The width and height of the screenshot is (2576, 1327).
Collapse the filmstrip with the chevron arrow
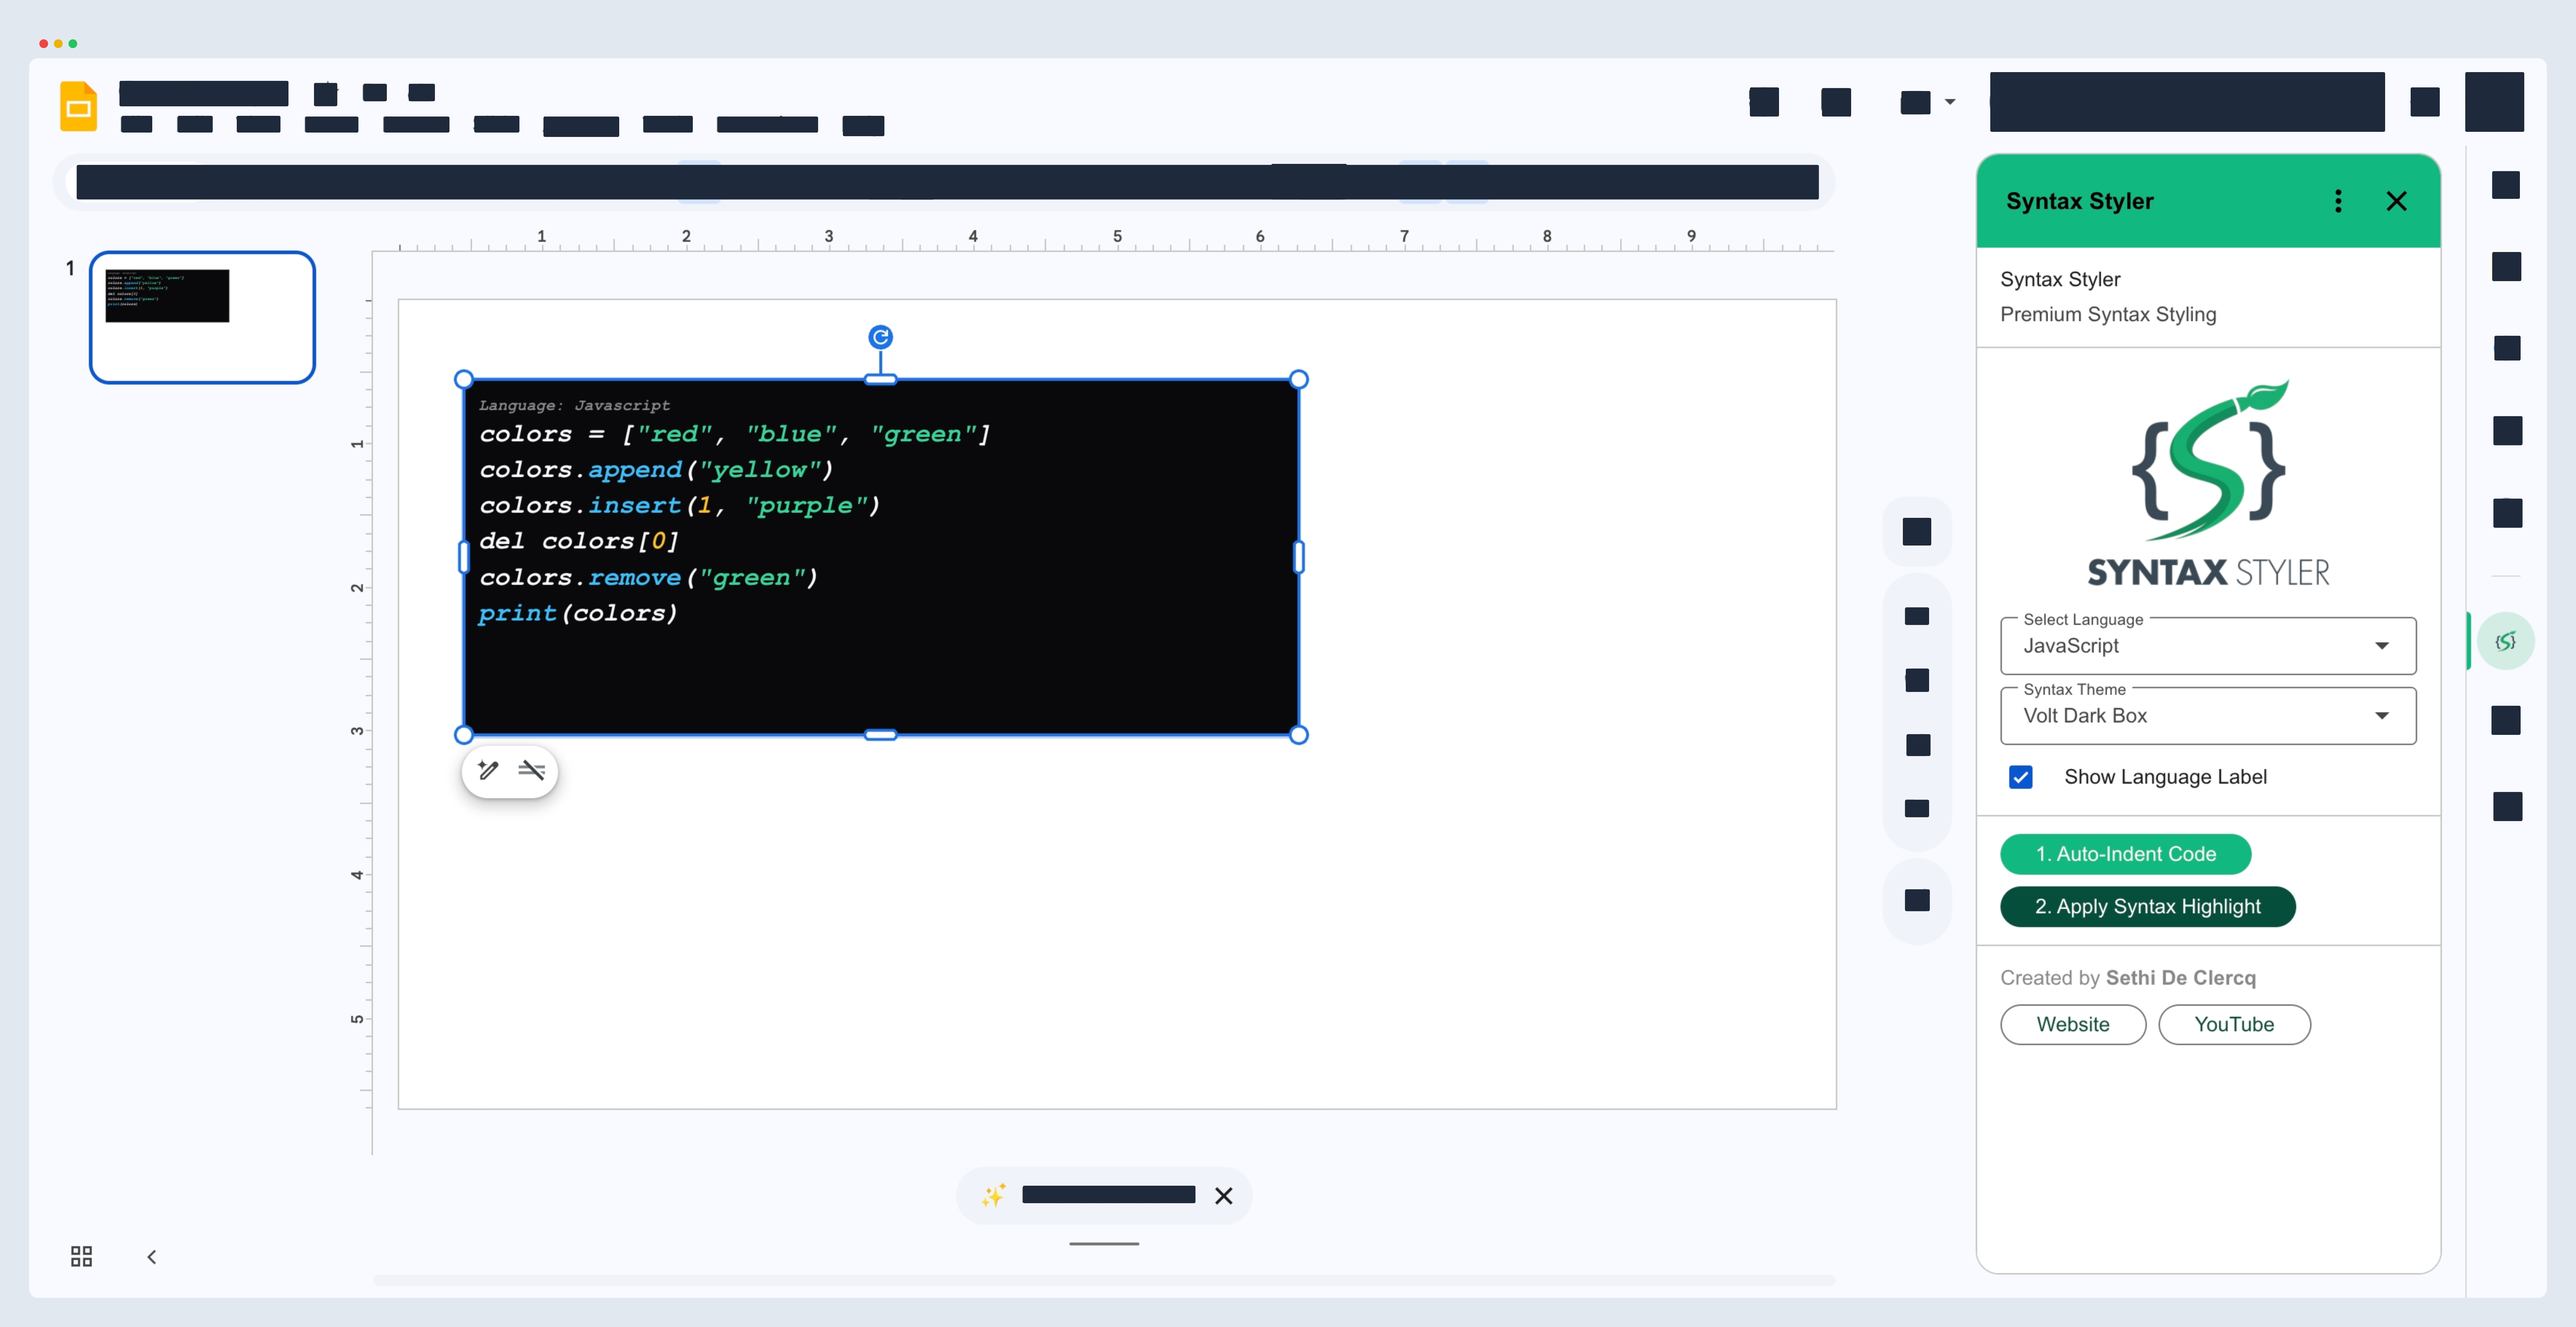(151, 1257)
